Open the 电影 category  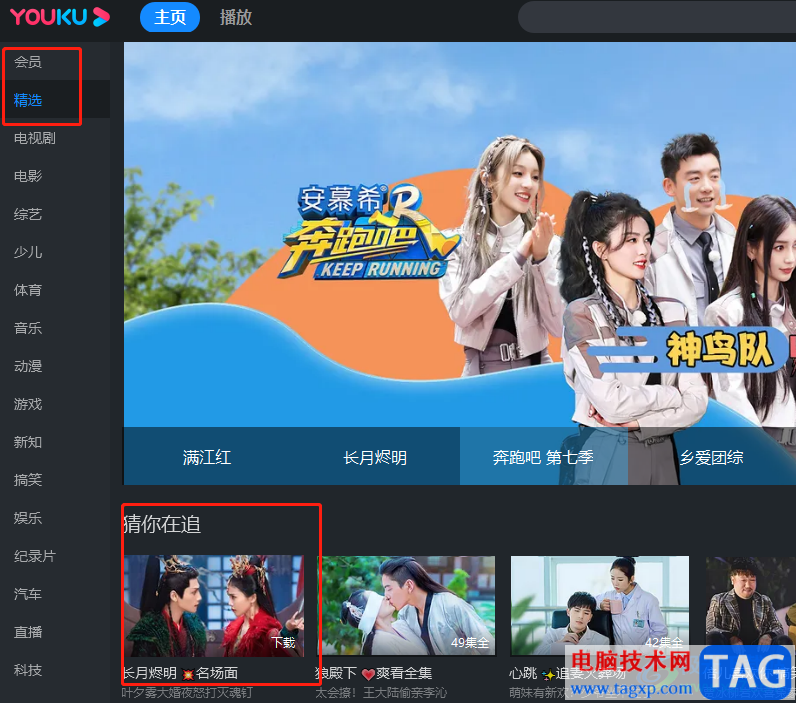tap(28, 176)
